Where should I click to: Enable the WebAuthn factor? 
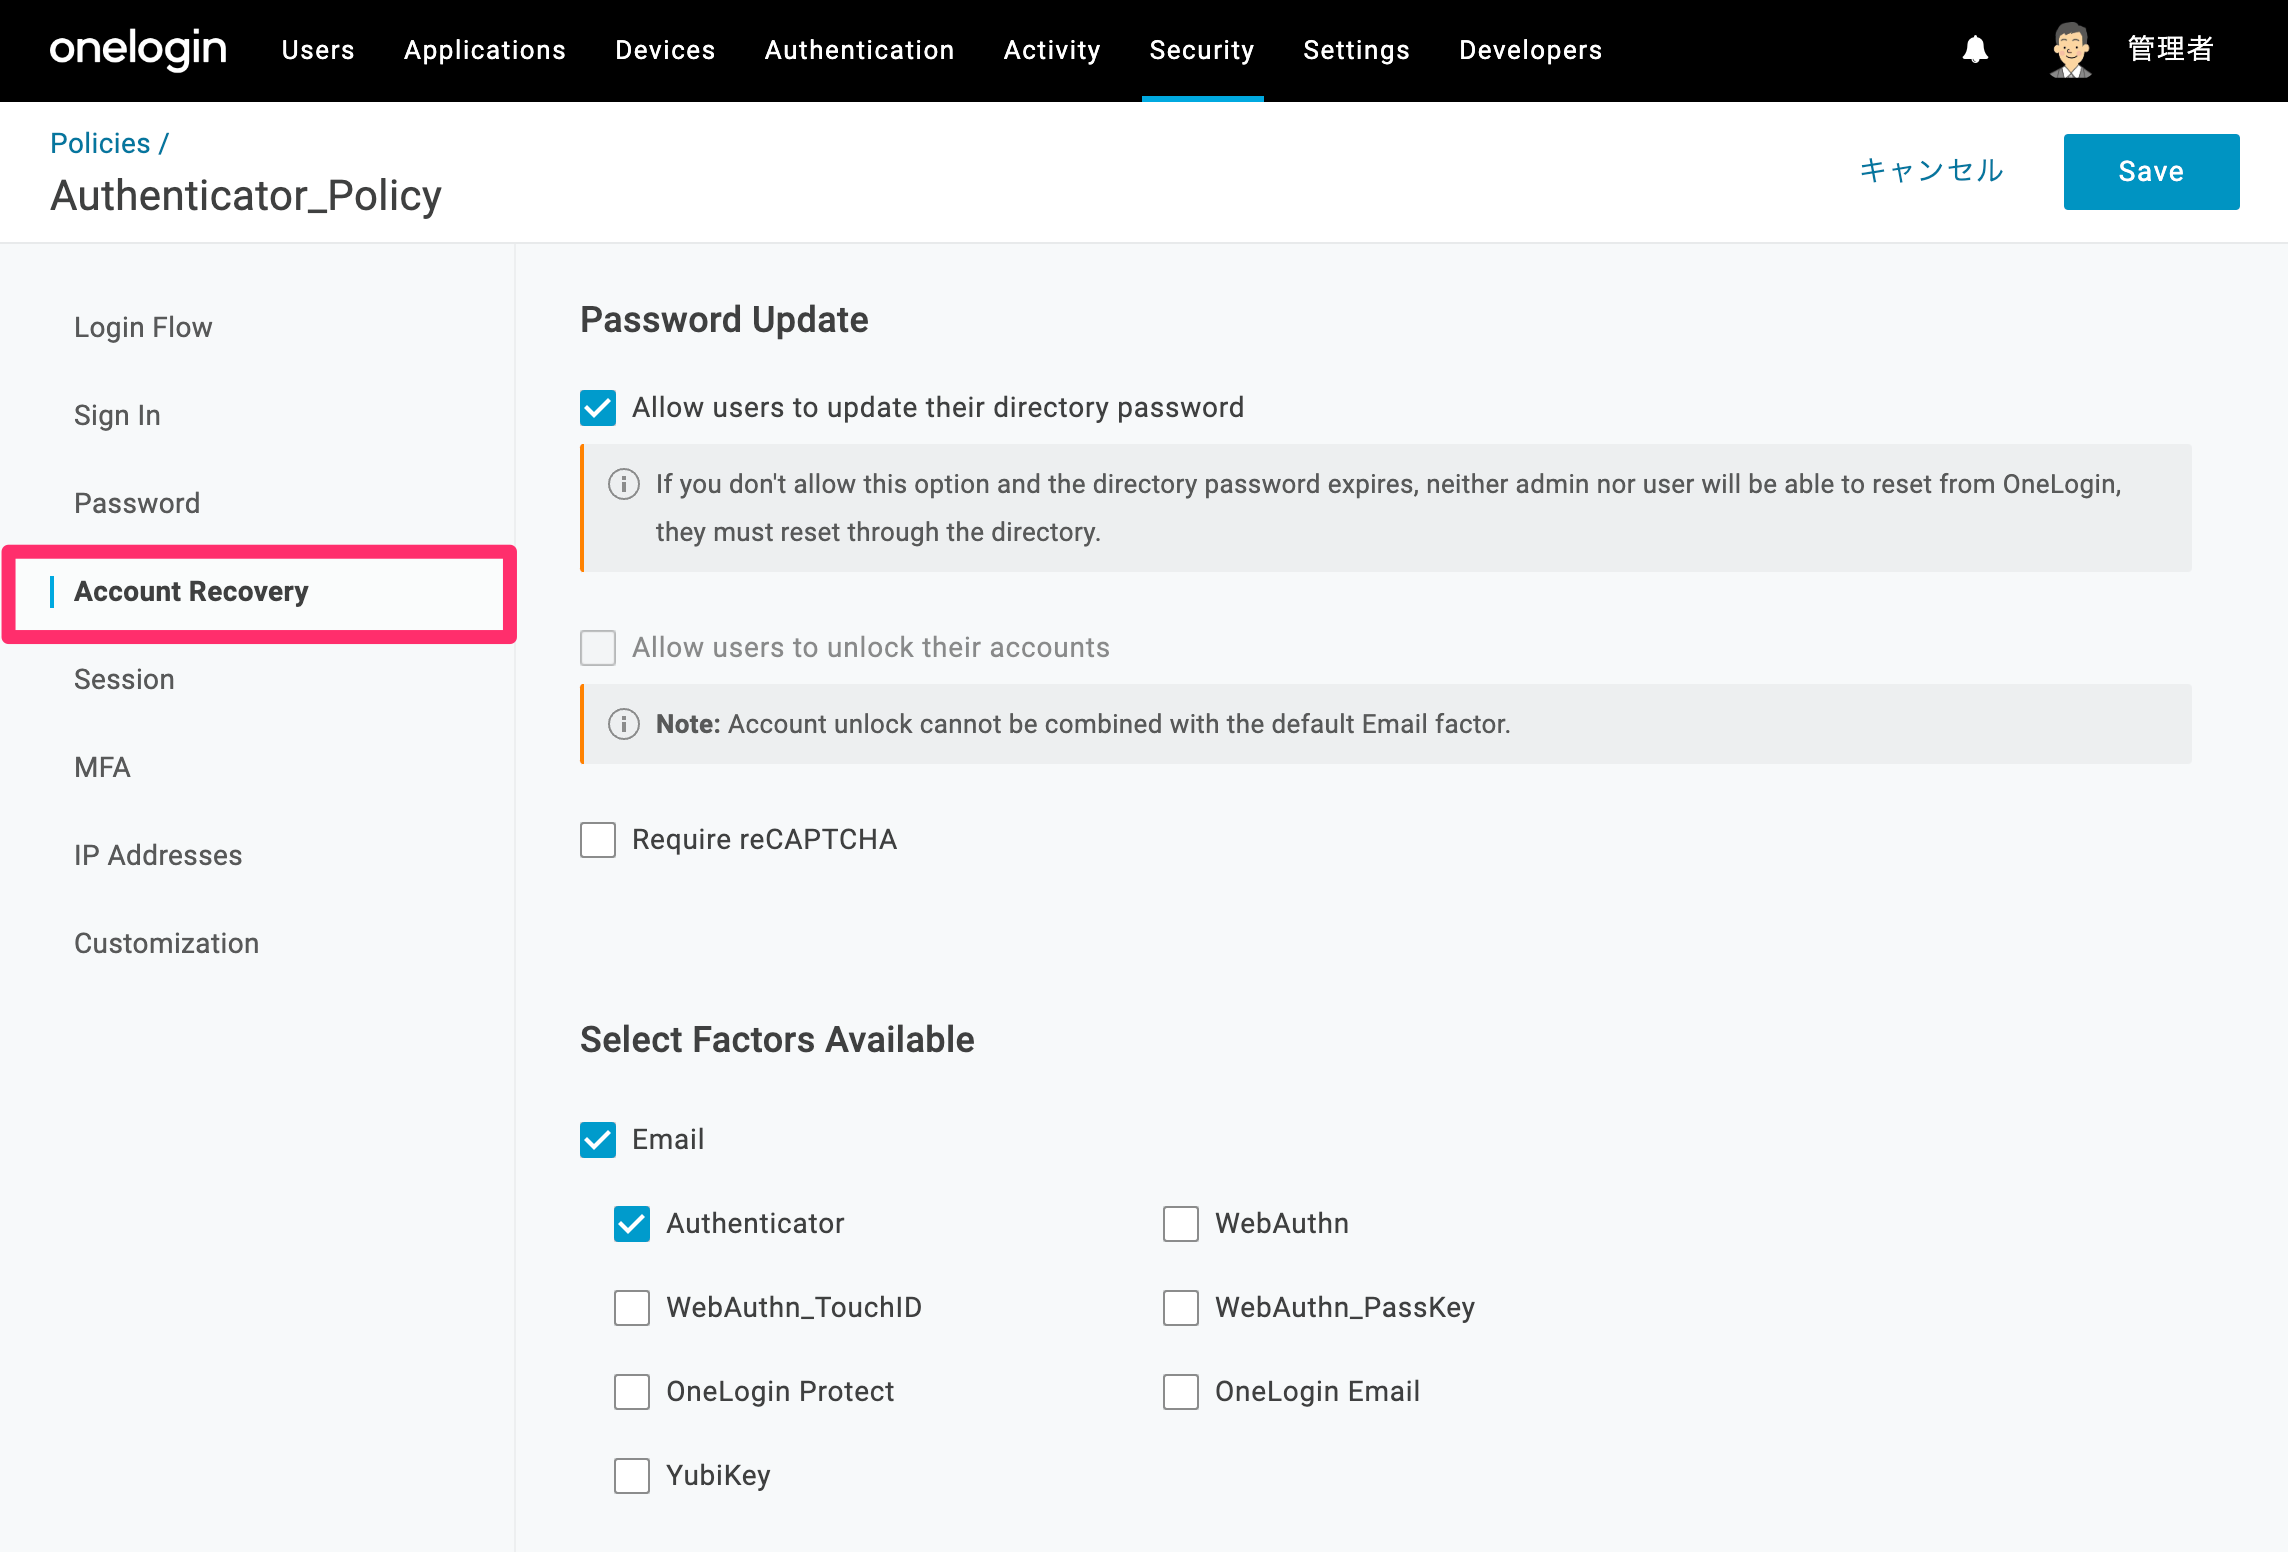(x=1181, y=1224)
